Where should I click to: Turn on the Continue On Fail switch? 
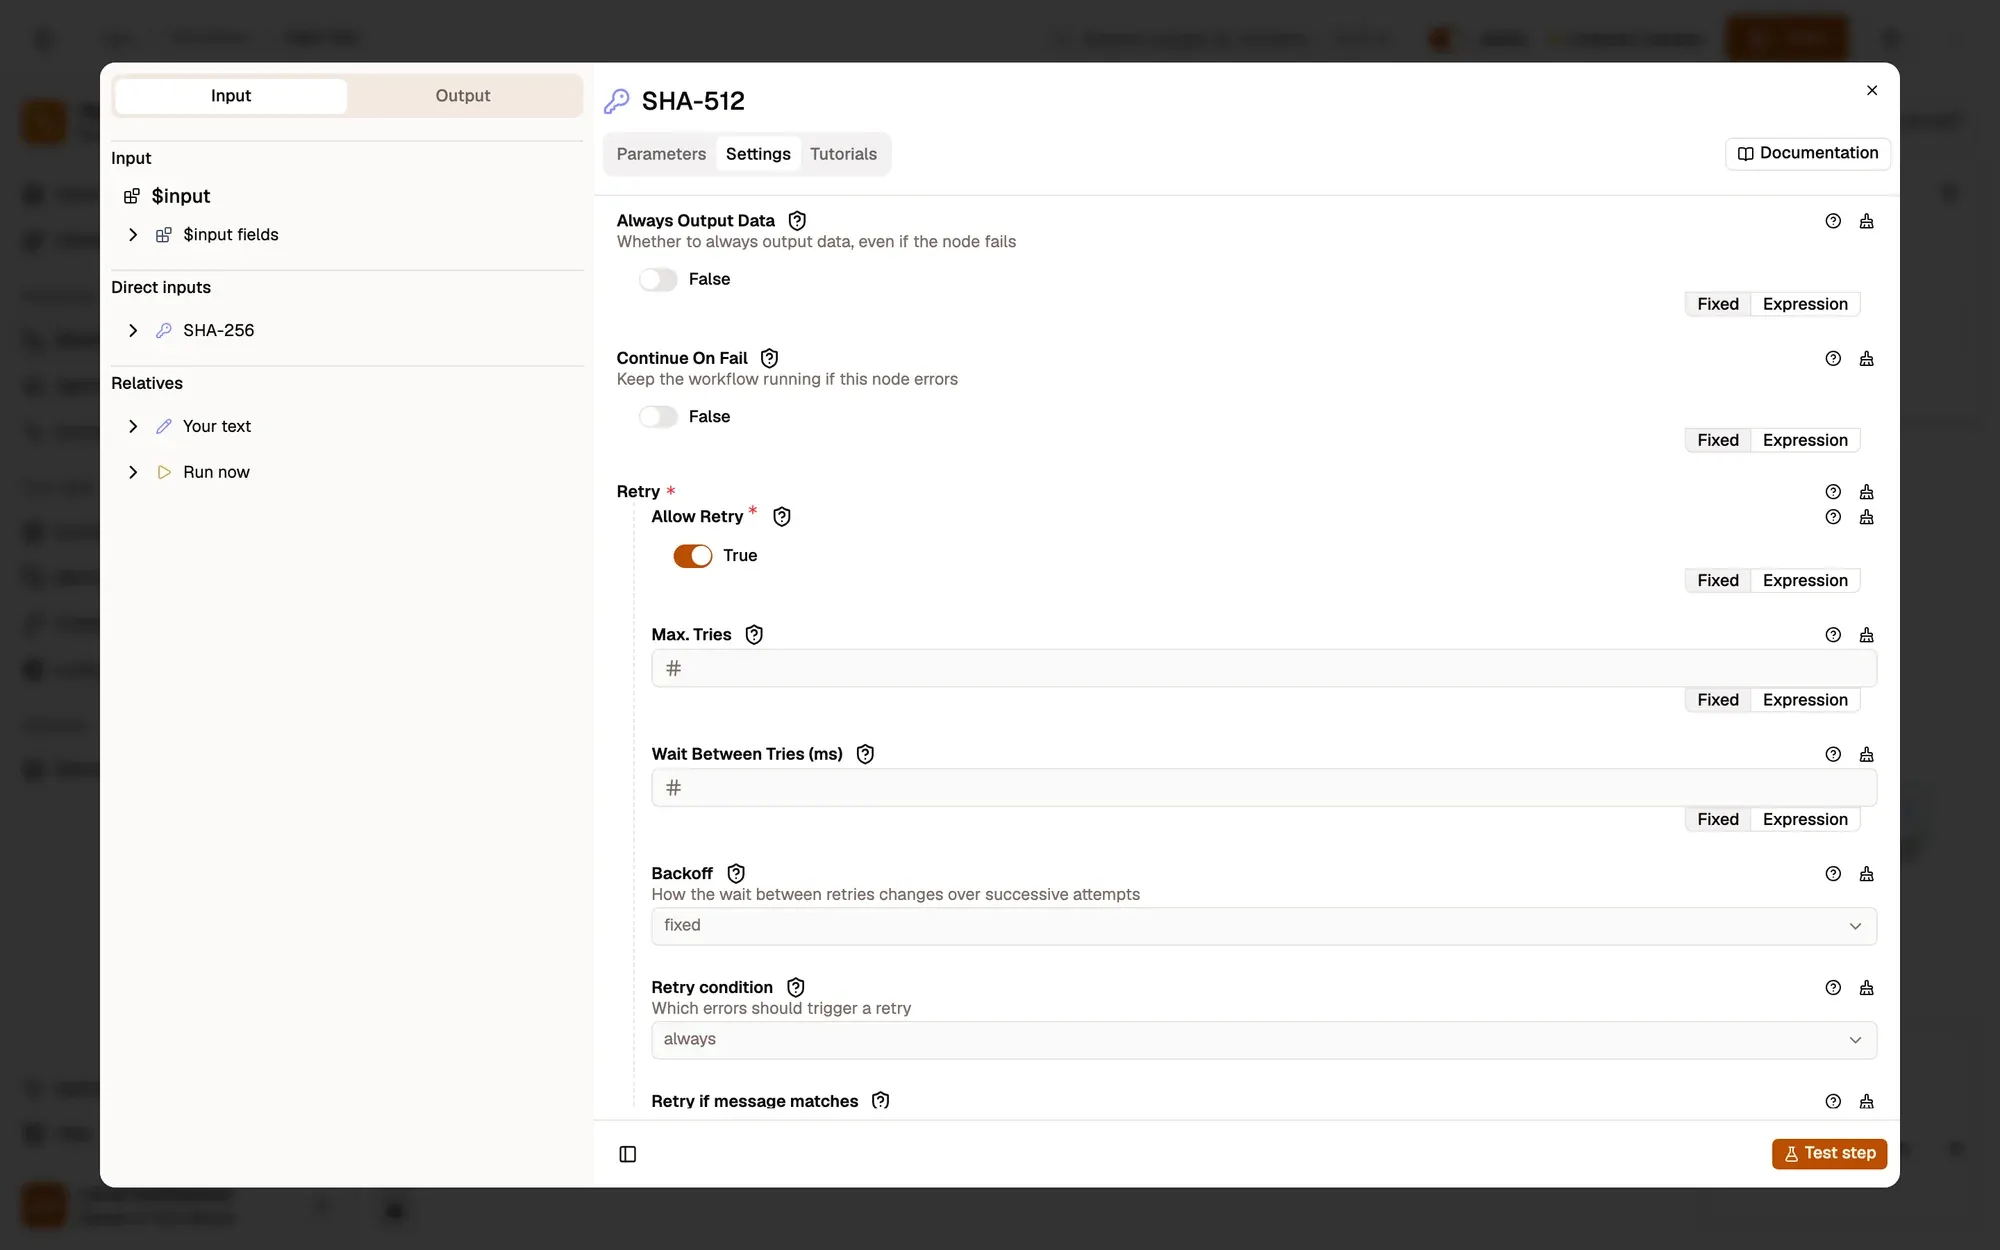(x=658, y=417)
